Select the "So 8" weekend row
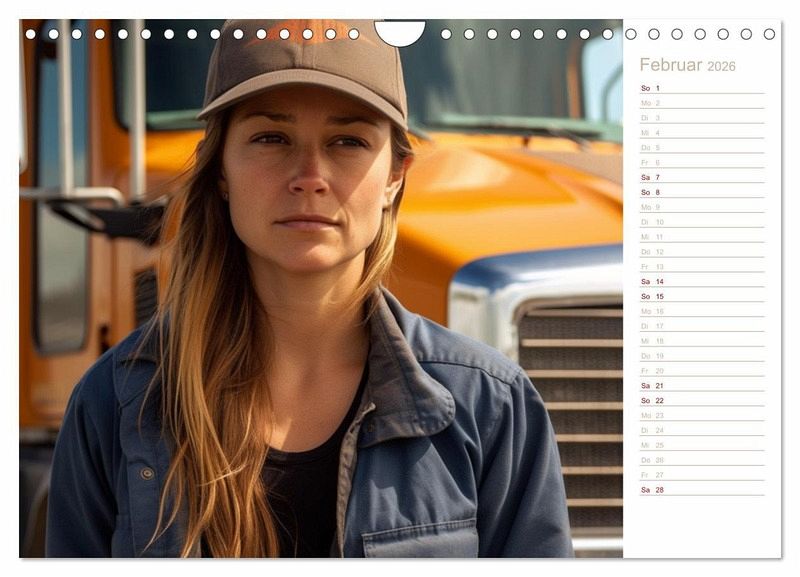This screenshot has width=800, height=577. (x=702, y=192)
